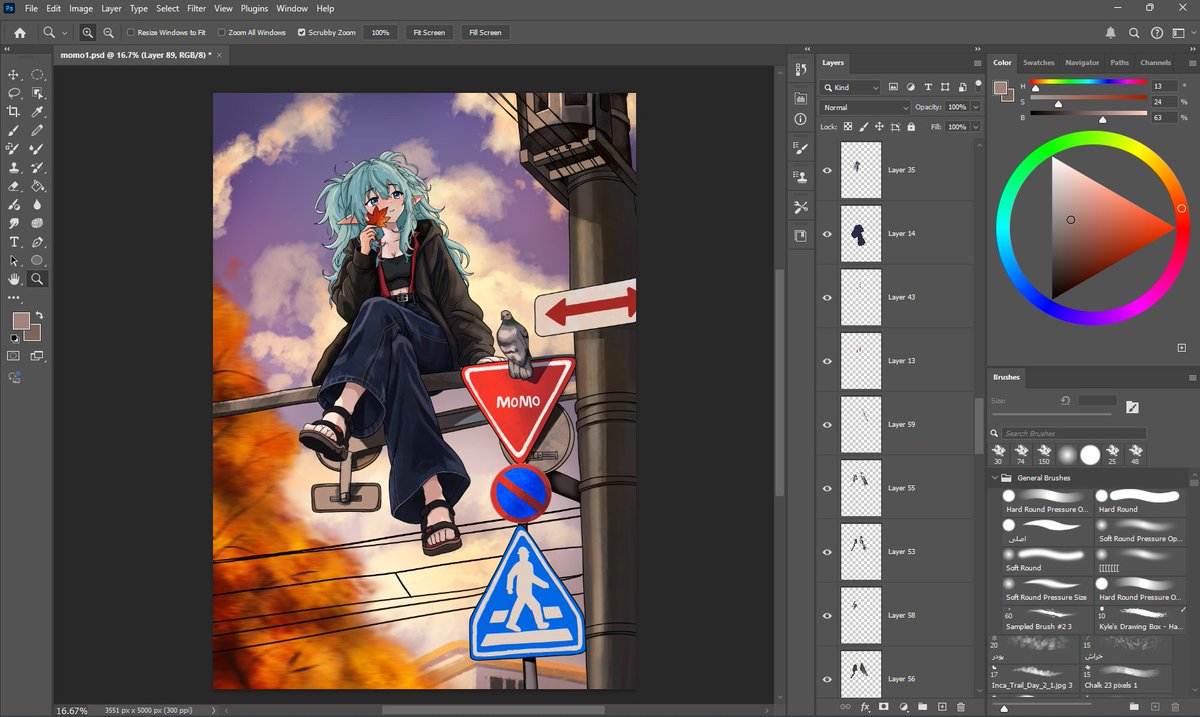
Task: Open the Plugins menu
Action: tap(254, 8)
